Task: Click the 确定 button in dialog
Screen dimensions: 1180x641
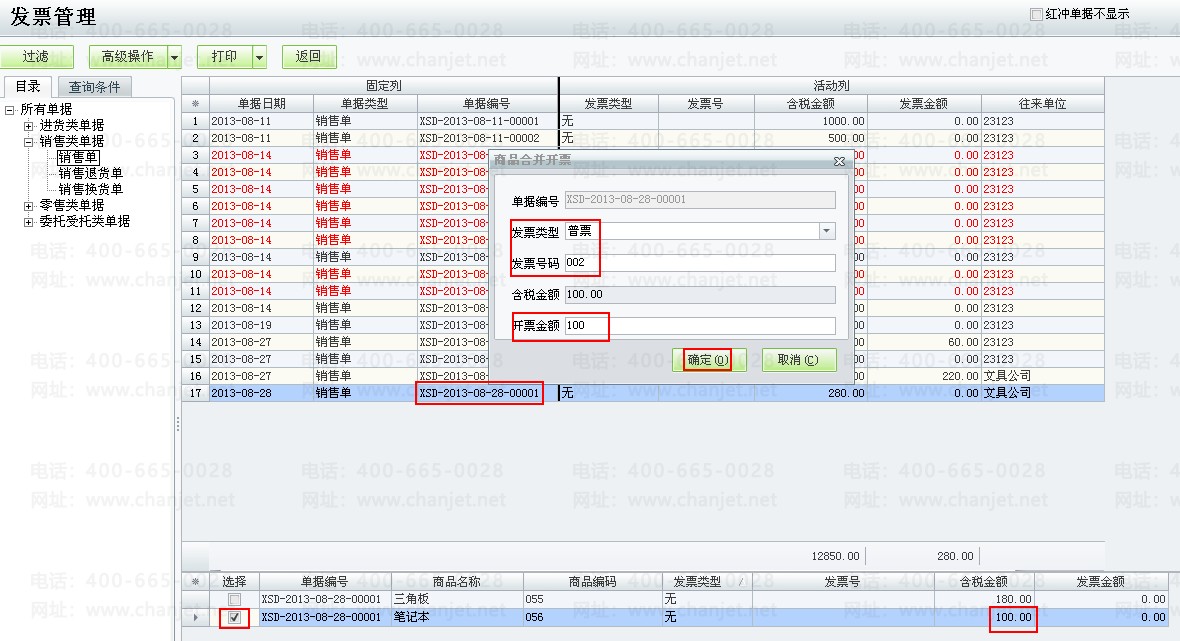Action: [709, 360]
